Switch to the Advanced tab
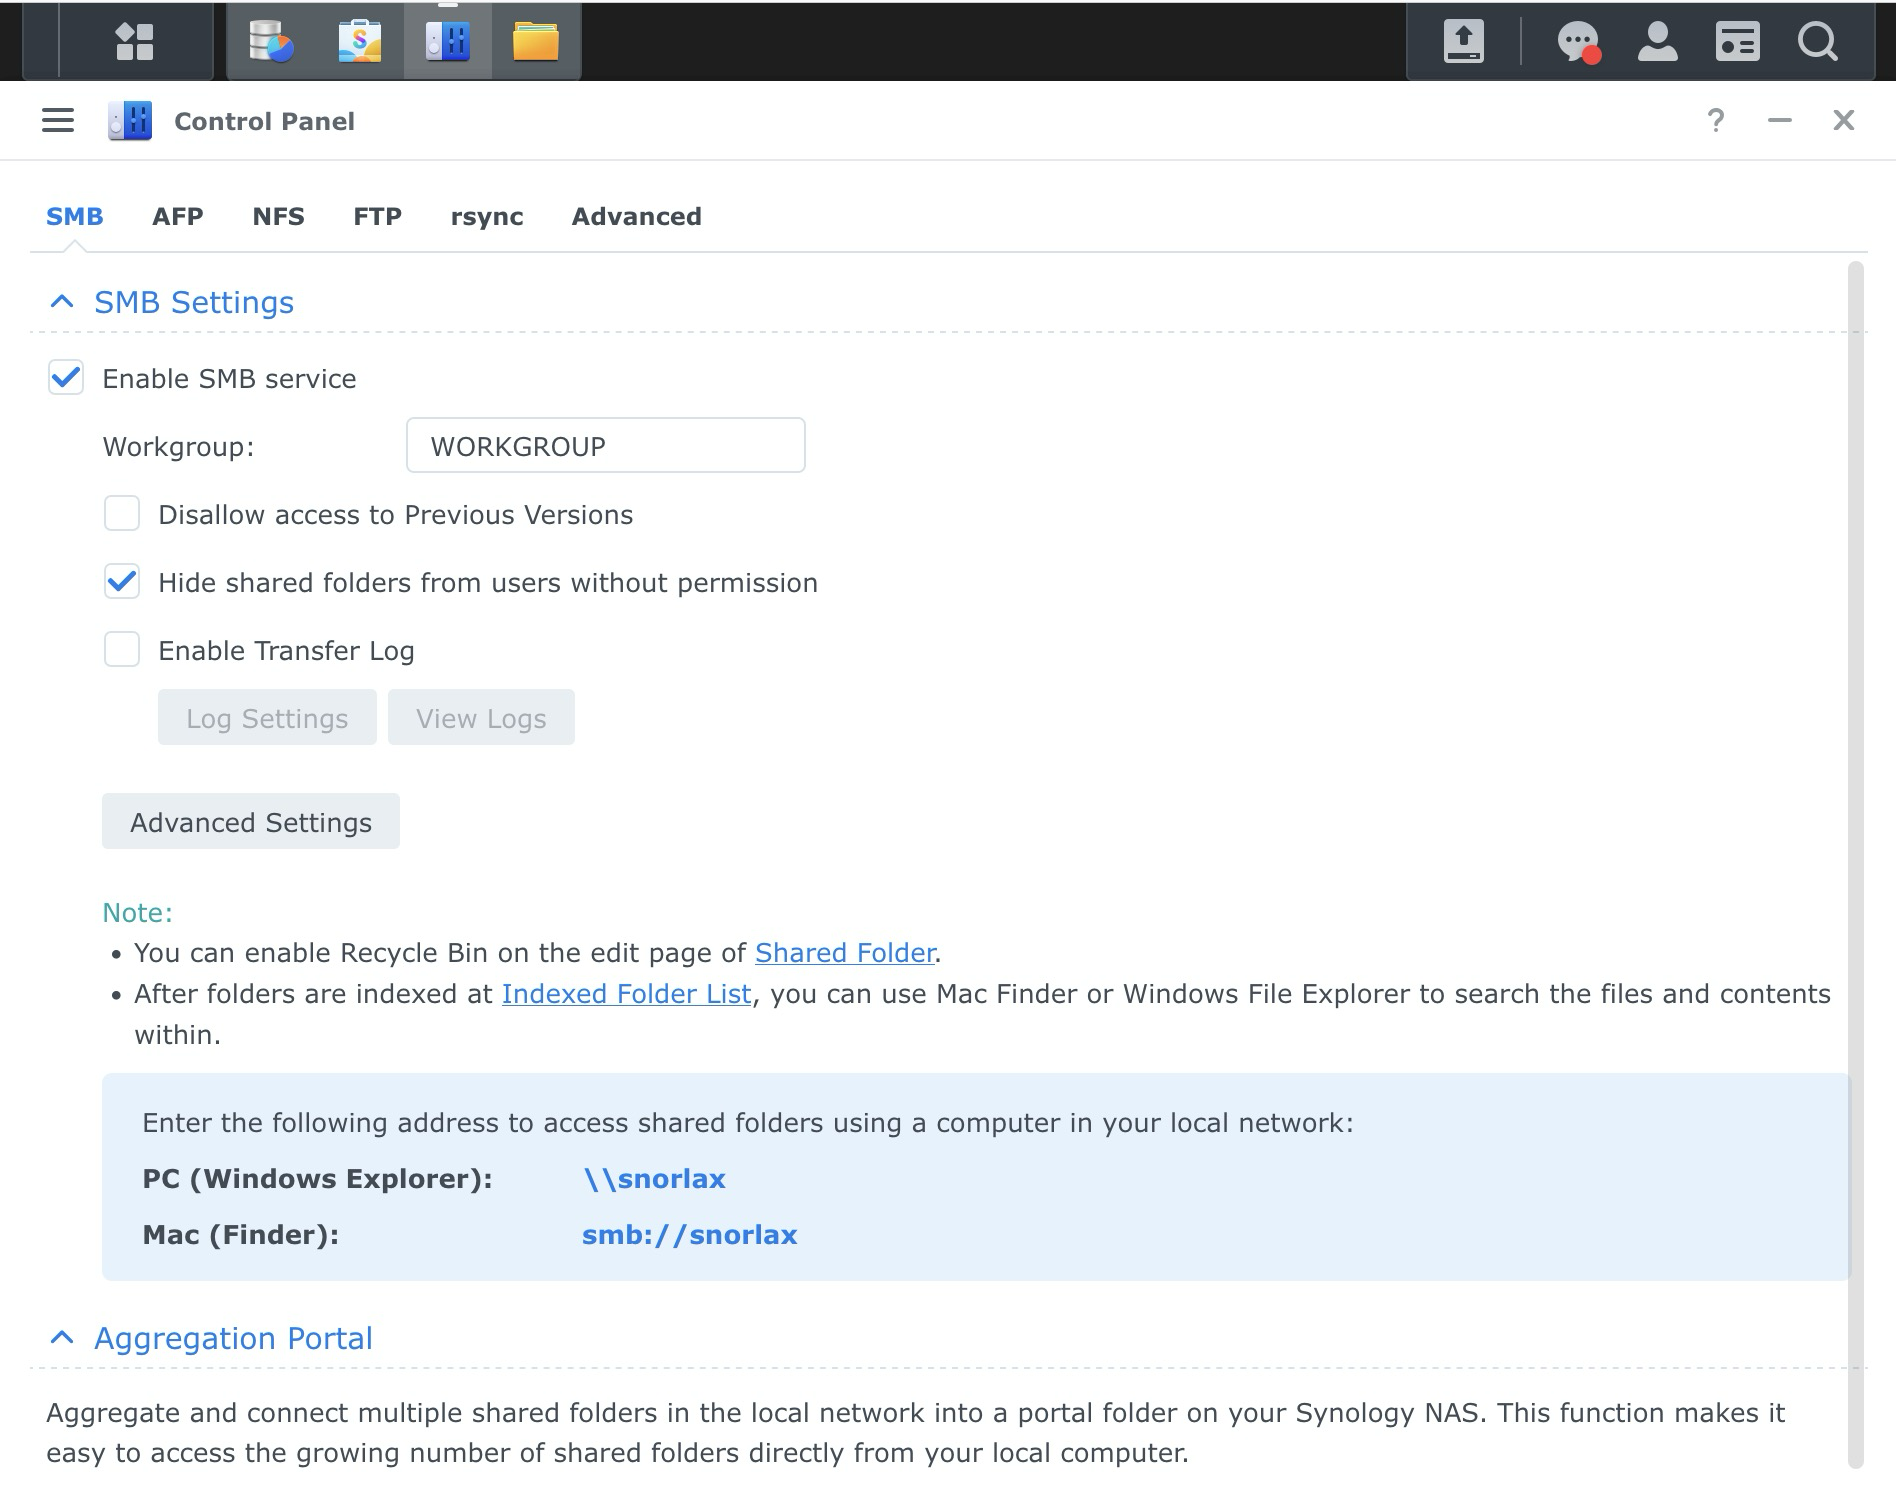This screenshot has height=1500, width=1896. tap(637, 216)
